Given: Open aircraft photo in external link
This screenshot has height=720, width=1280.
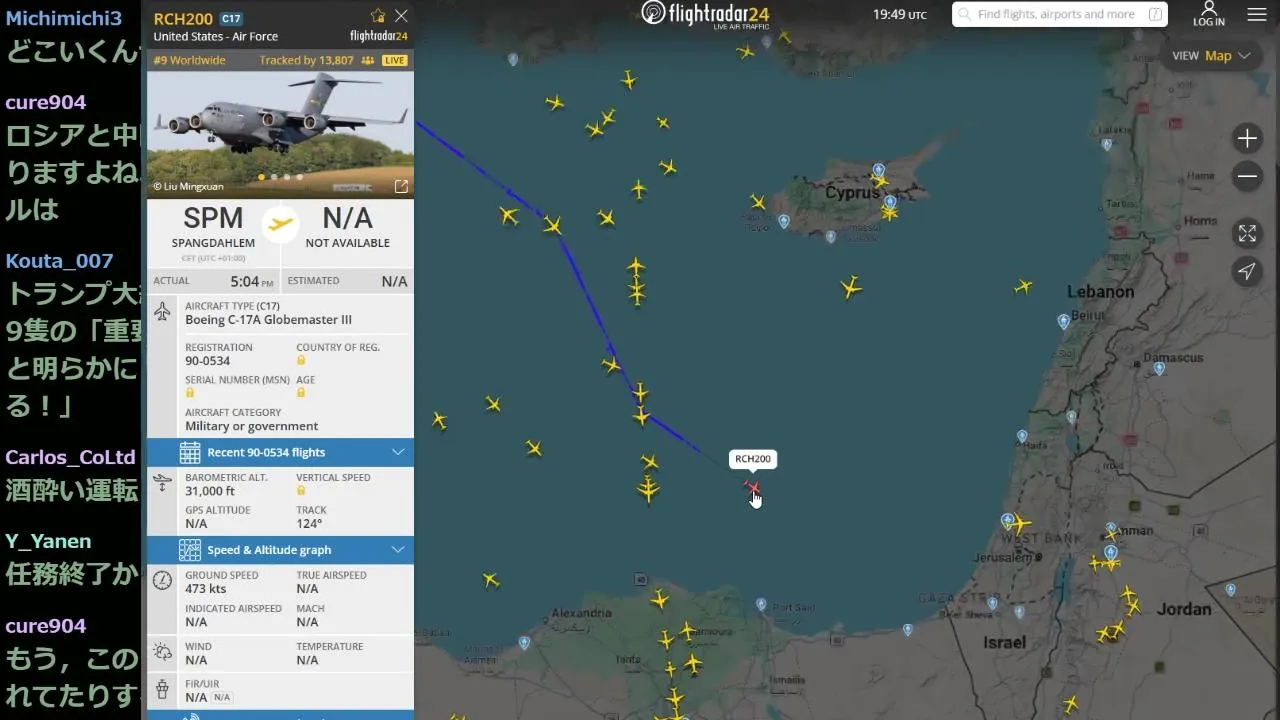Looking at the screenshot, I should 401,186.
